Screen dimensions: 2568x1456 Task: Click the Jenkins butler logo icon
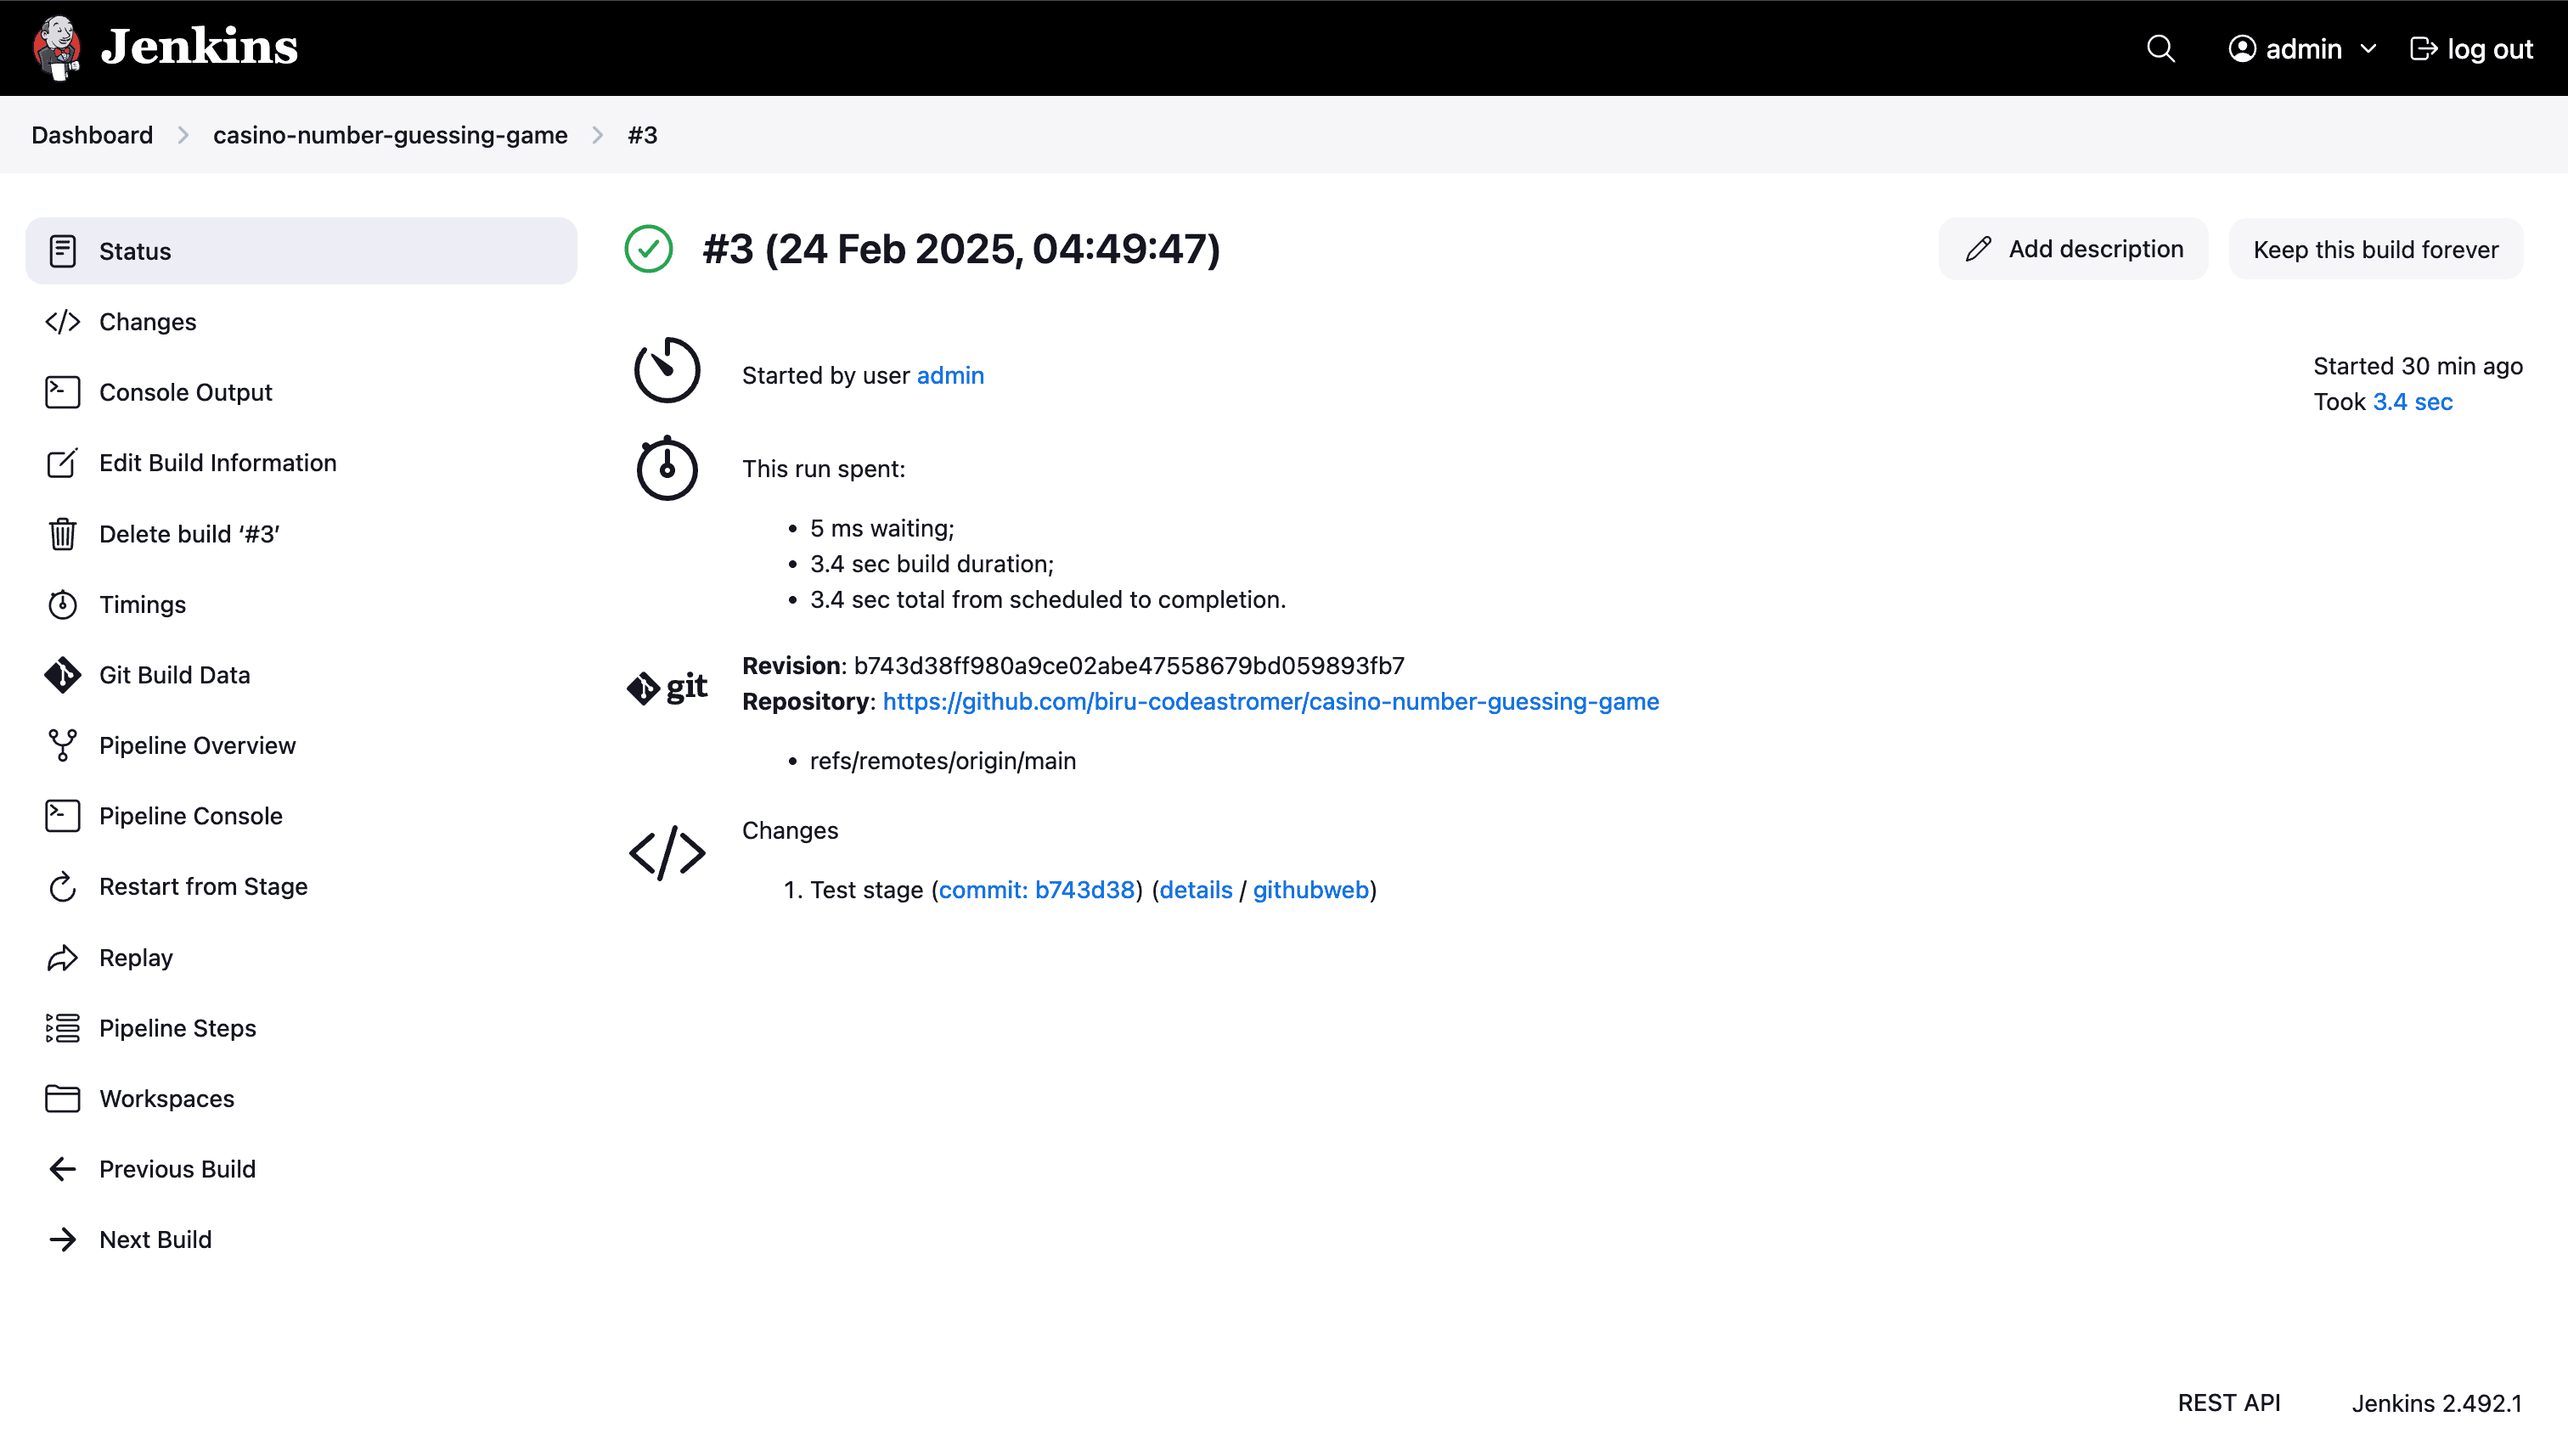[57, 47]
